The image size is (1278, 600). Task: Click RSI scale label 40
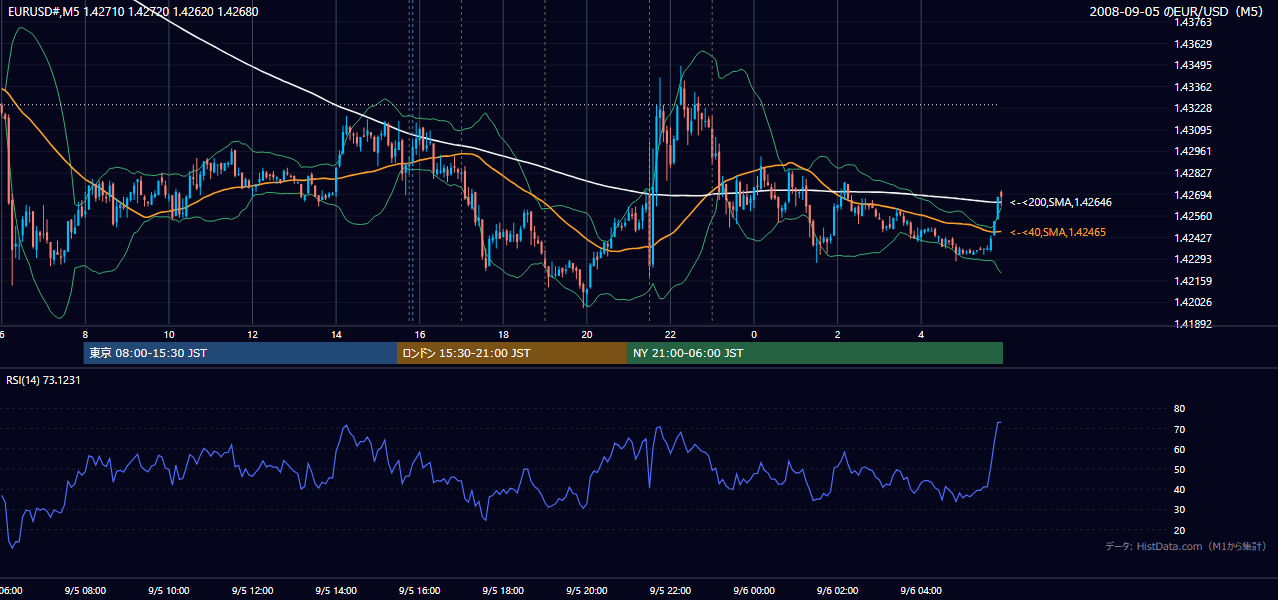click(x=1180, y=490)
